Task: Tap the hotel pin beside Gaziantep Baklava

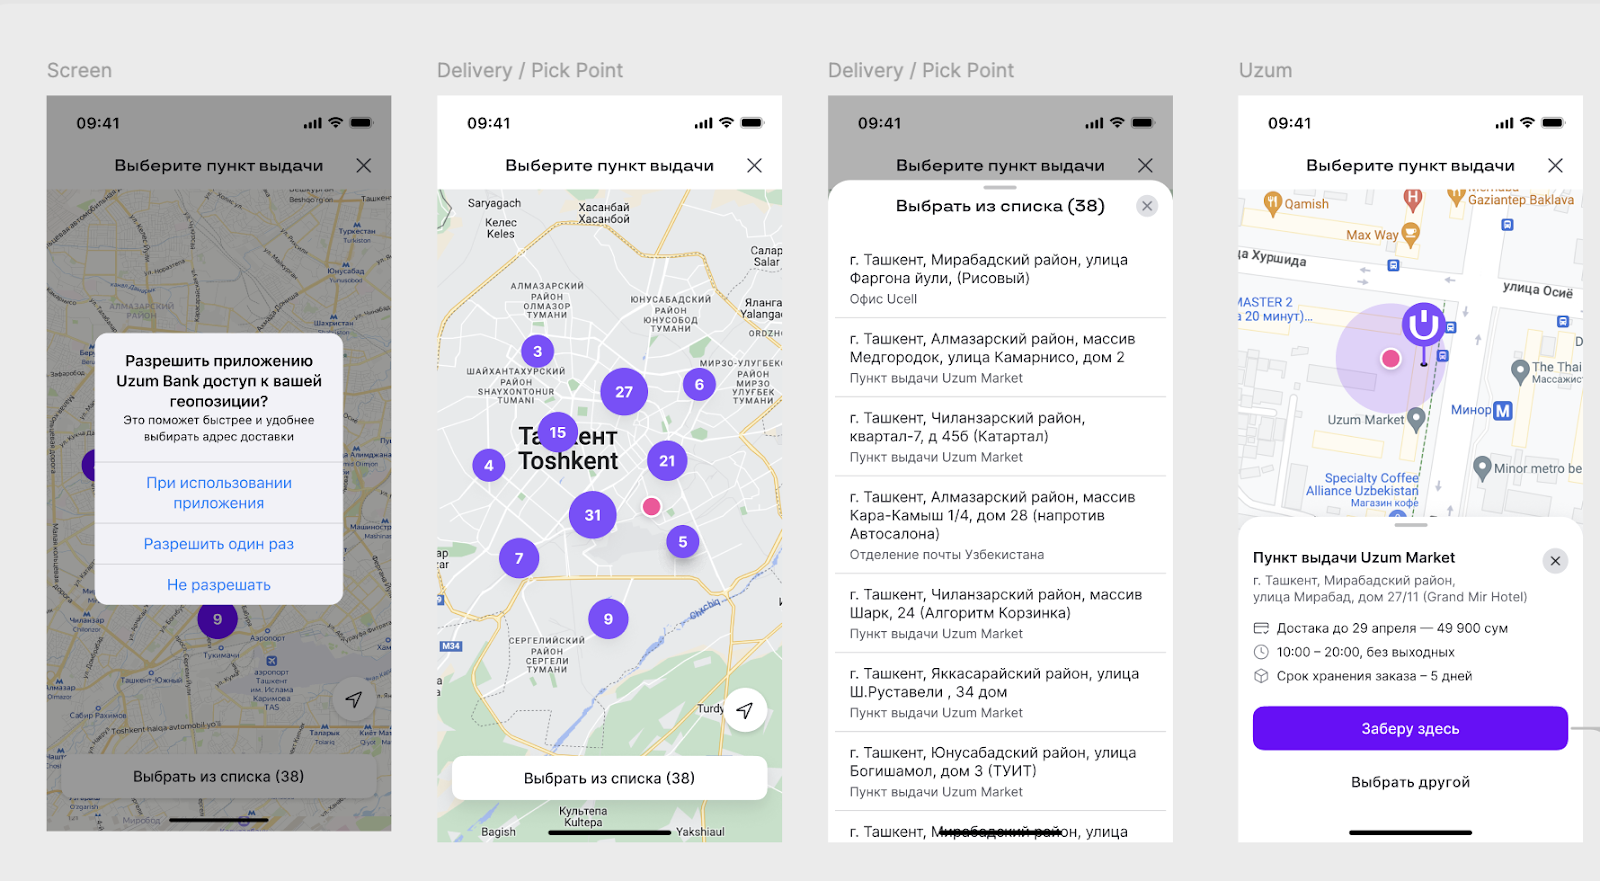Action: point(1412,199)
